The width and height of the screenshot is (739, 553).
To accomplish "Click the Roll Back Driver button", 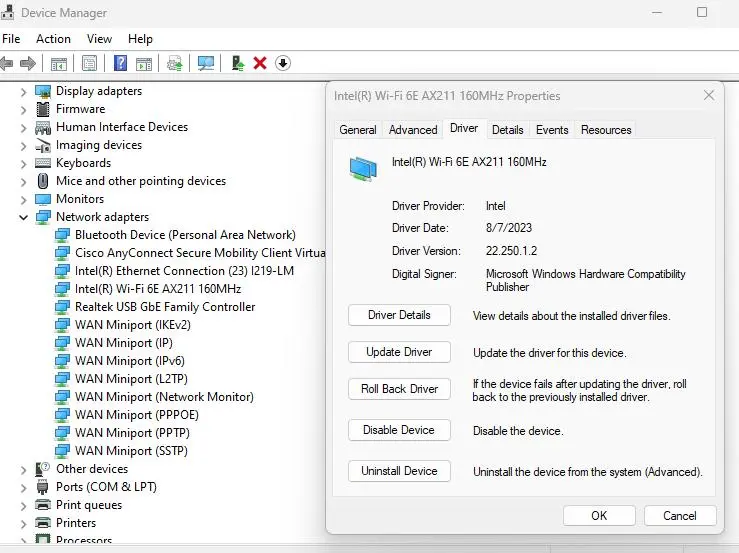I will tap(399, 389).
